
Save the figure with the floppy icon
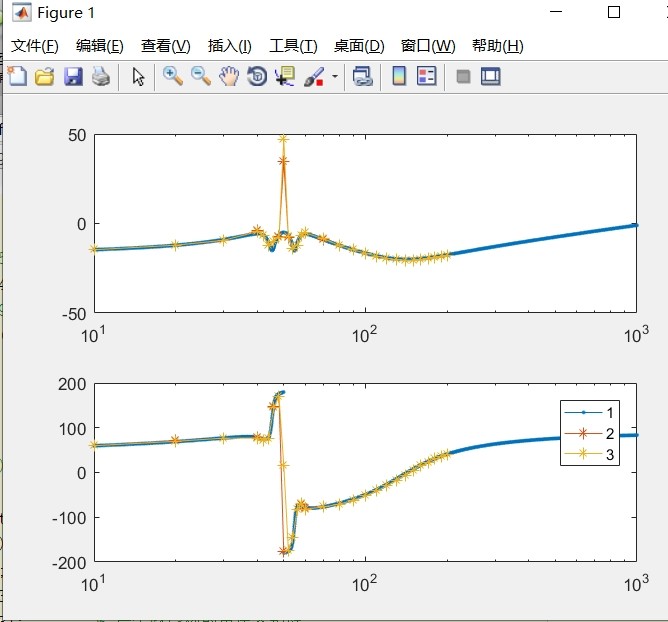click(73, 77)
